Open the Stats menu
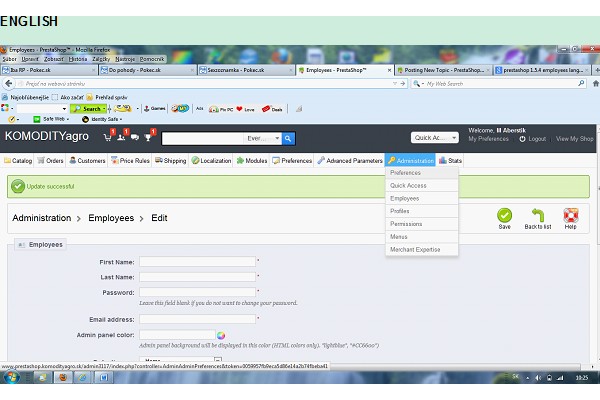This screenshot has width=600, height=400. click(x=450, y=161)
